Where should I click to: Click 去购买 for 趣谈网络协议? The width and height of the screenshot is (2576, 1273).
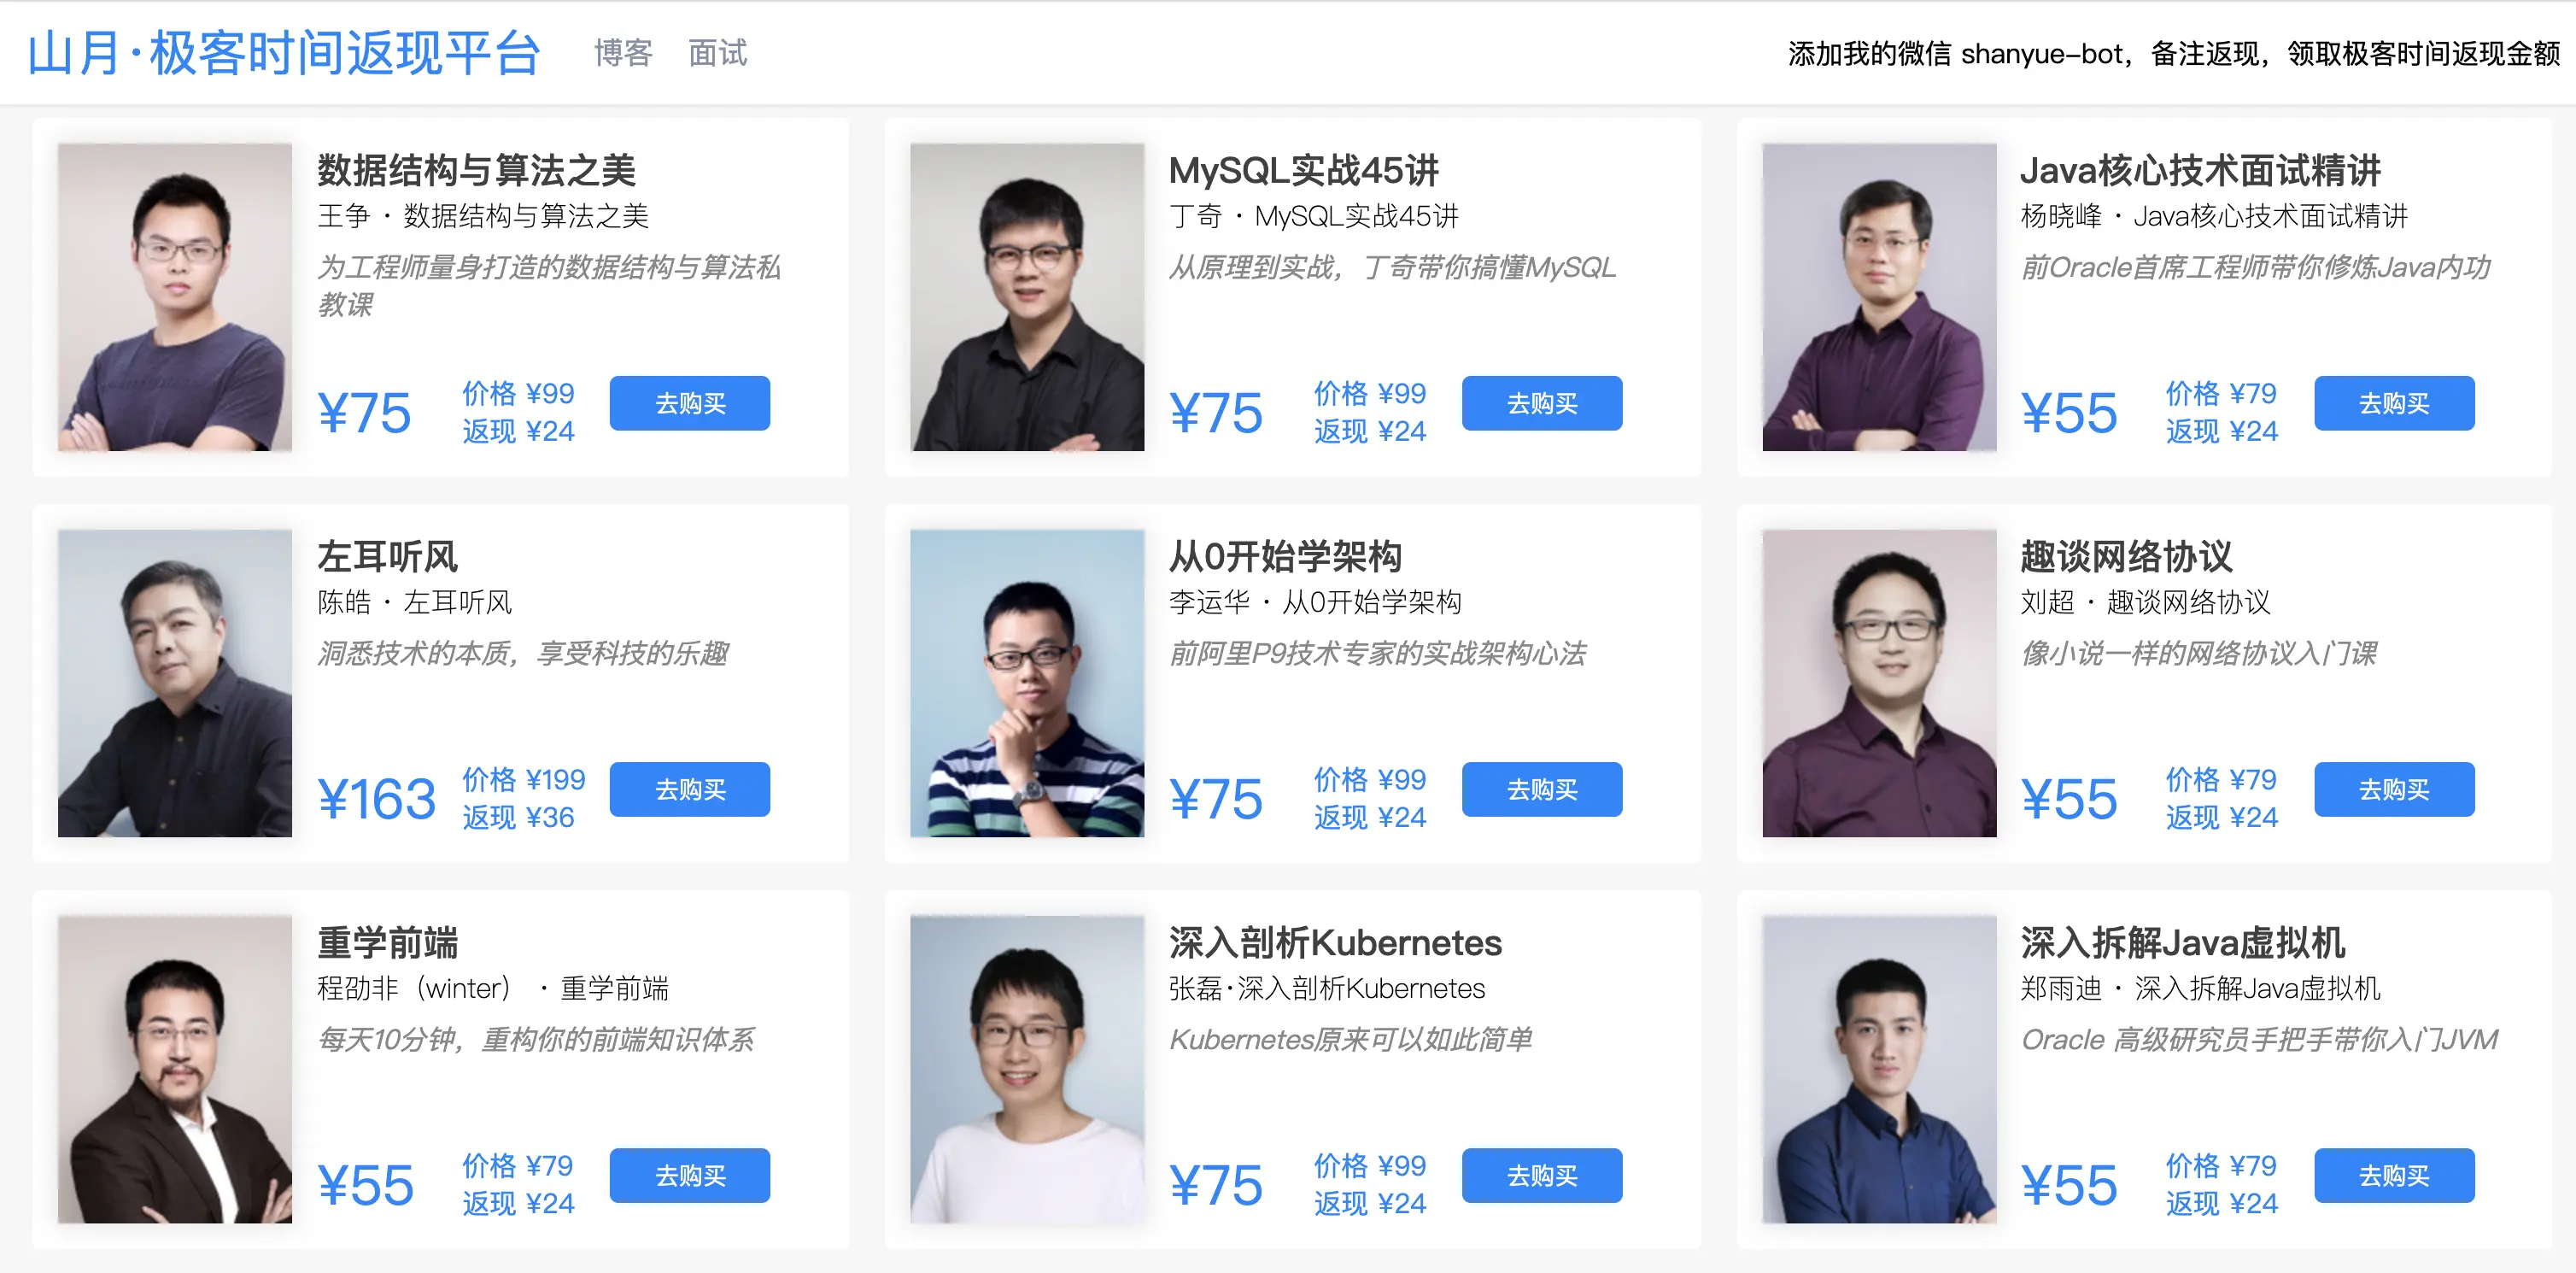point(2394,789)
